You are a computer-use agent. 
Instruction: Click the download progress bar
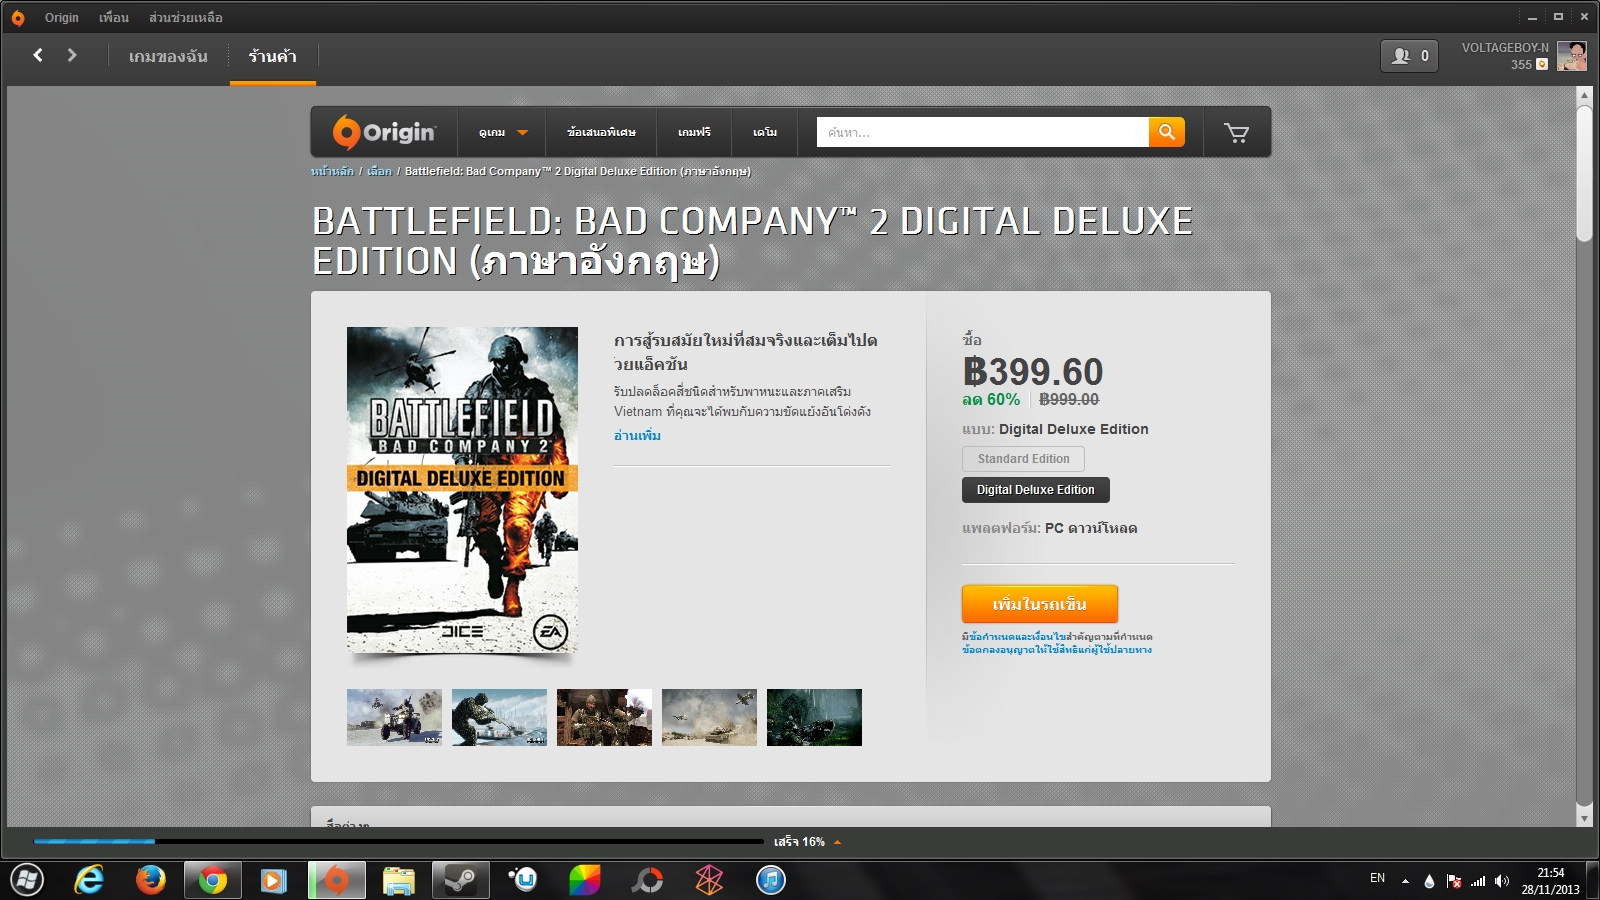click(399, 842)
